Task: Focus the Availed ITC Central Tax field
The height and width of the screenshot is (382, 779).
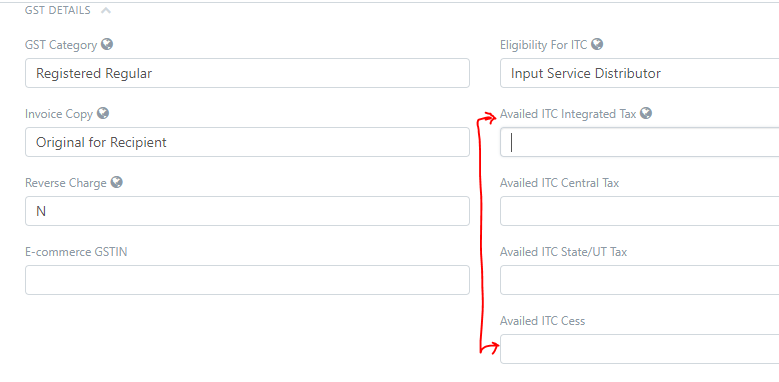Action: [x=639, y=211]
